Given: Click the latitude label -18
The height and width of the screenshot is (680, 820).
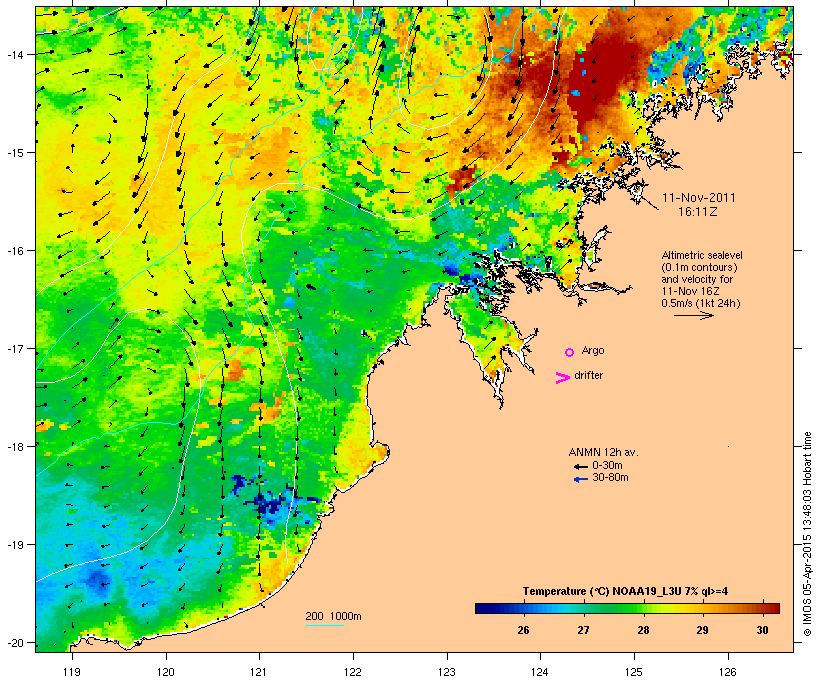Looking at the screenshot, I should 15,447.
